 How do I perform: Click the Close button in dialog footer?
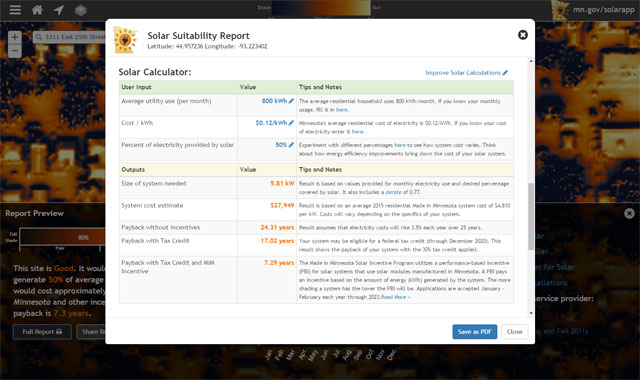(x=514, y=332)
